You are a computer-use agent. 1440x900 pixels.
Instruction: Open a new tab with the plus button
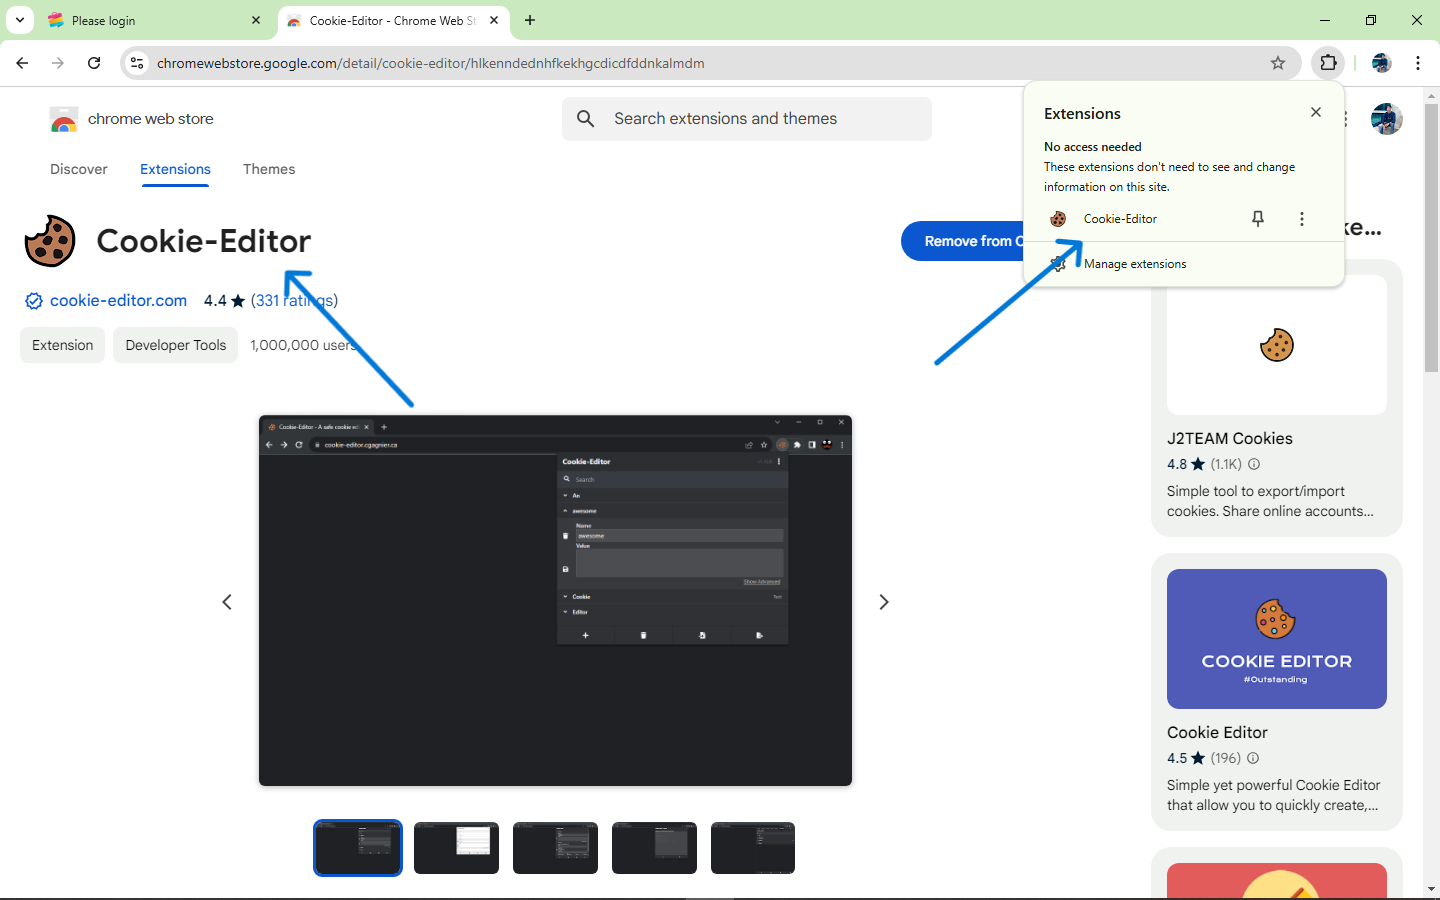tap(530, 20)
